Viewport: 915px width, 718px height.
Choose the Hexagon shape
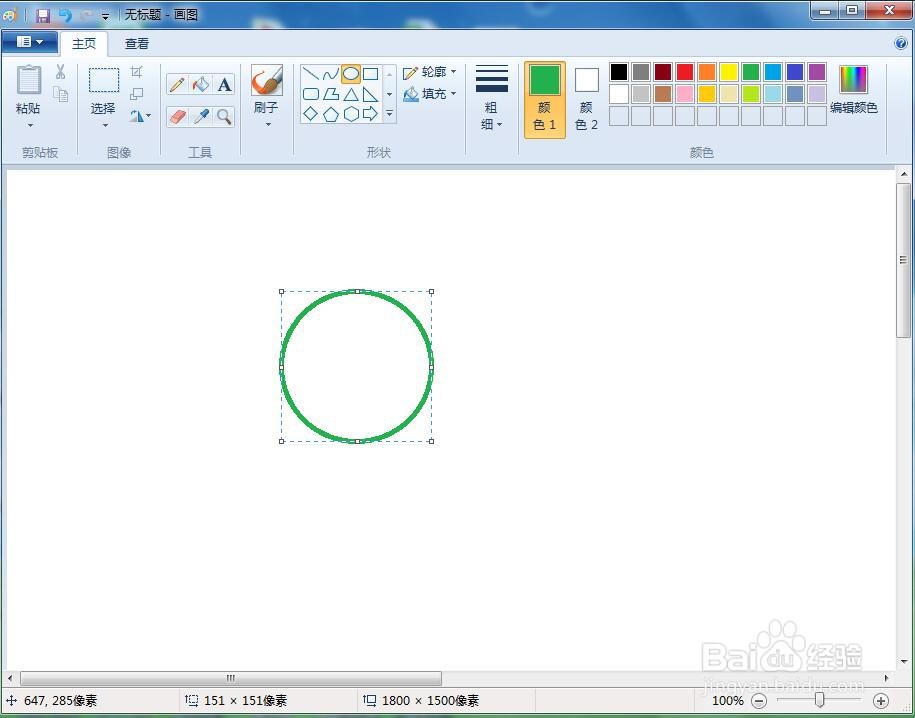[x=350, y=114]
